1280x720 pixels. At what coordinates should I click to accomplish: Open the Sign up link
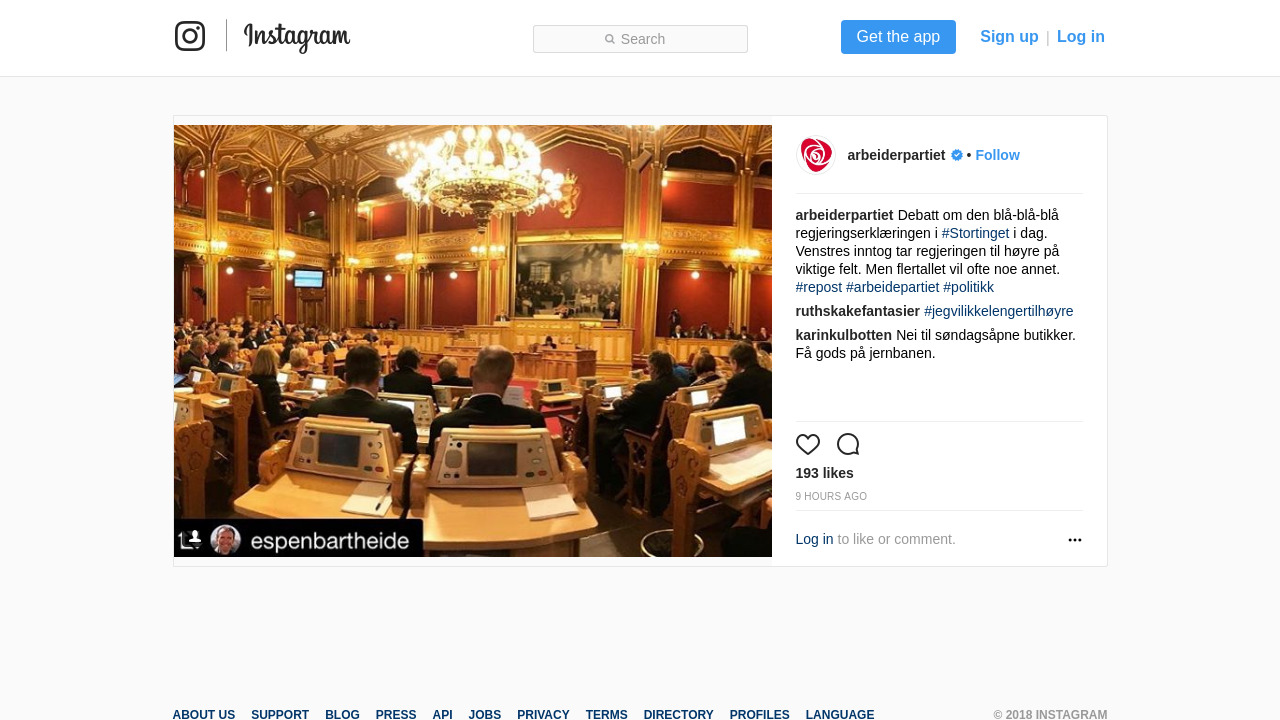click(1009, 37)
